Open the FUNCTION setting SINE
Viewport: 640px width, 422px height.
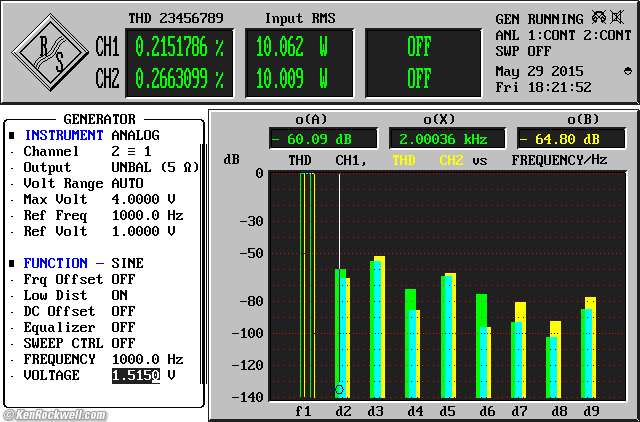[127, 263]
